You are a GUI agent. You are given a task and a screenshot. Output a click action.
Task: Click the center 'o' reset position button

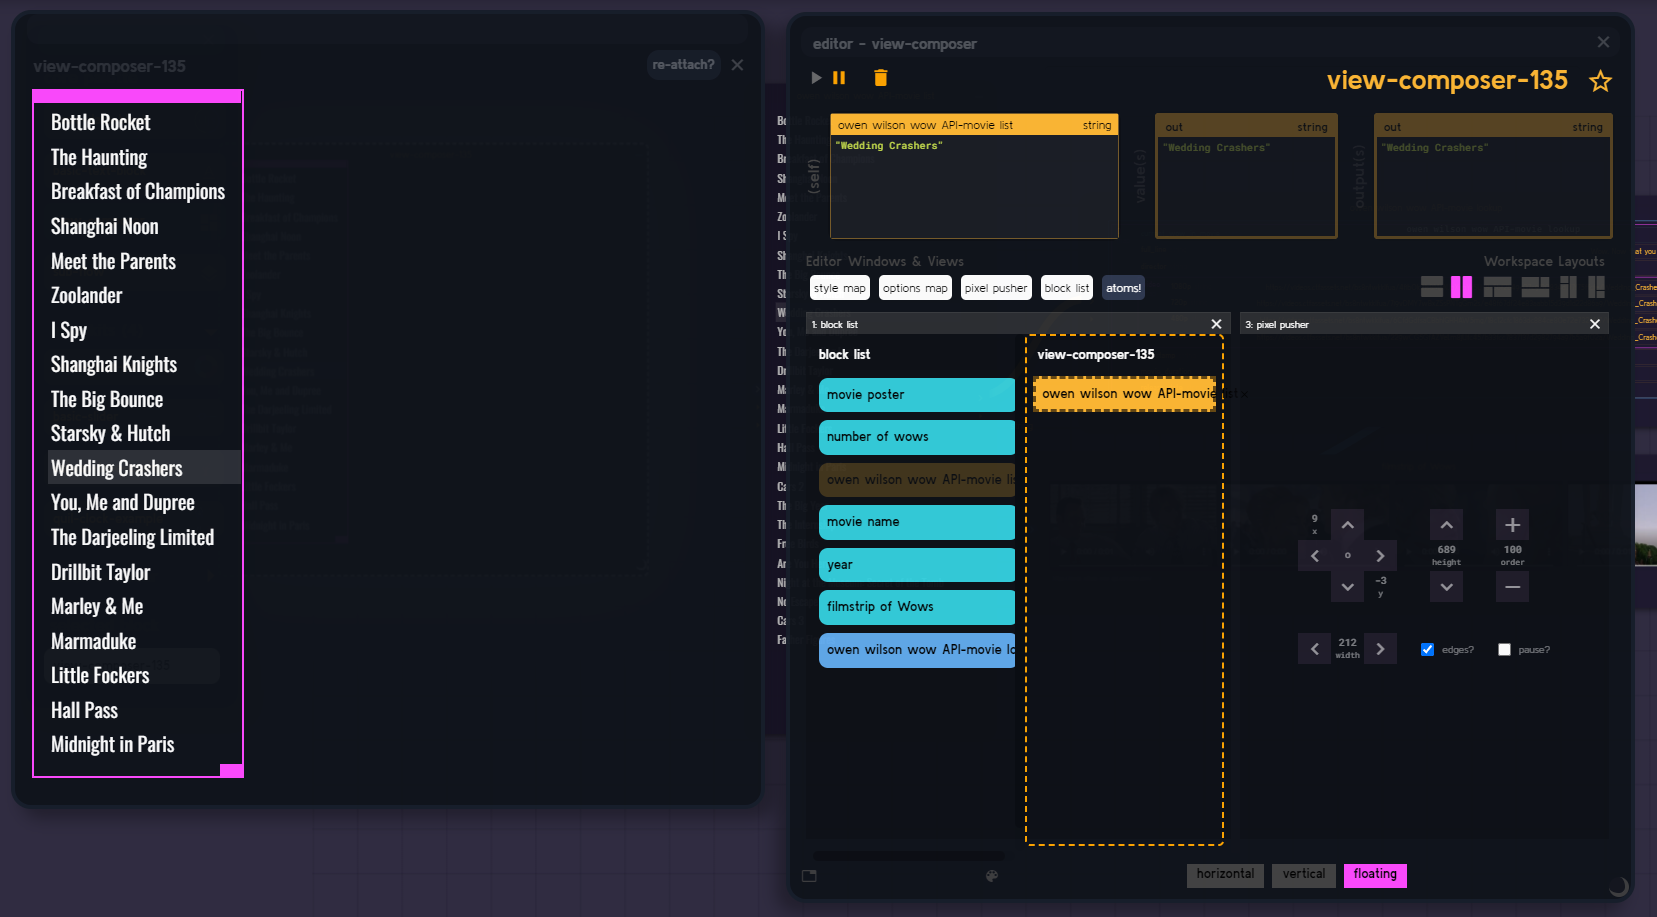[x=1348, y=556]
